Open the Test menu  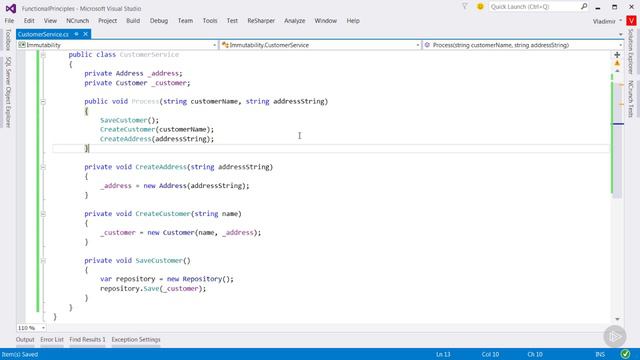coord(232,20)
